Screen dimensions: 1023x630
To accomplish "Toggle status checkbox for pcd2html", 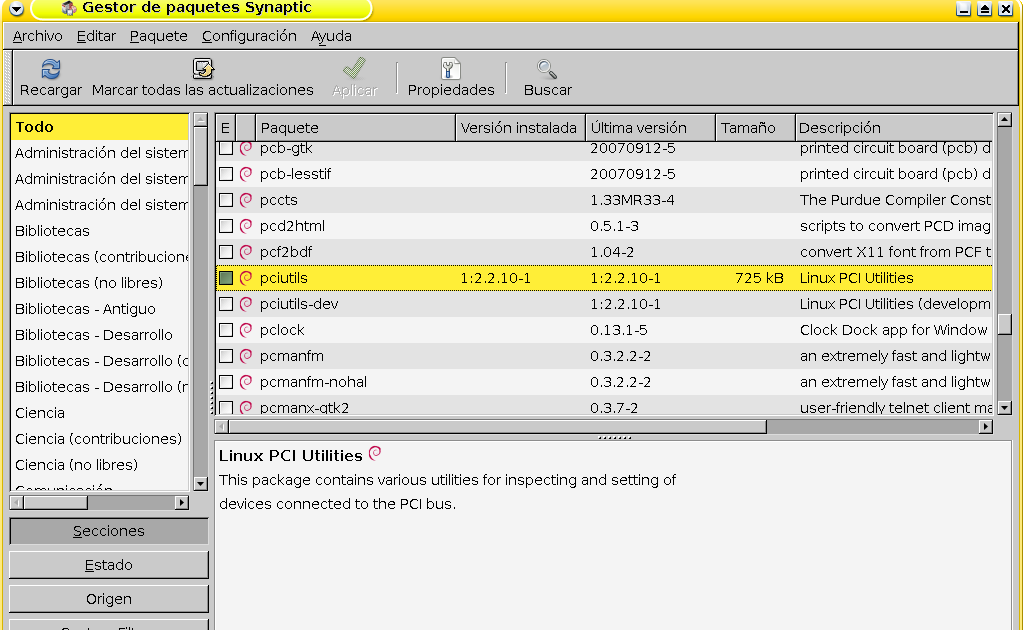I will click(226, 226).
